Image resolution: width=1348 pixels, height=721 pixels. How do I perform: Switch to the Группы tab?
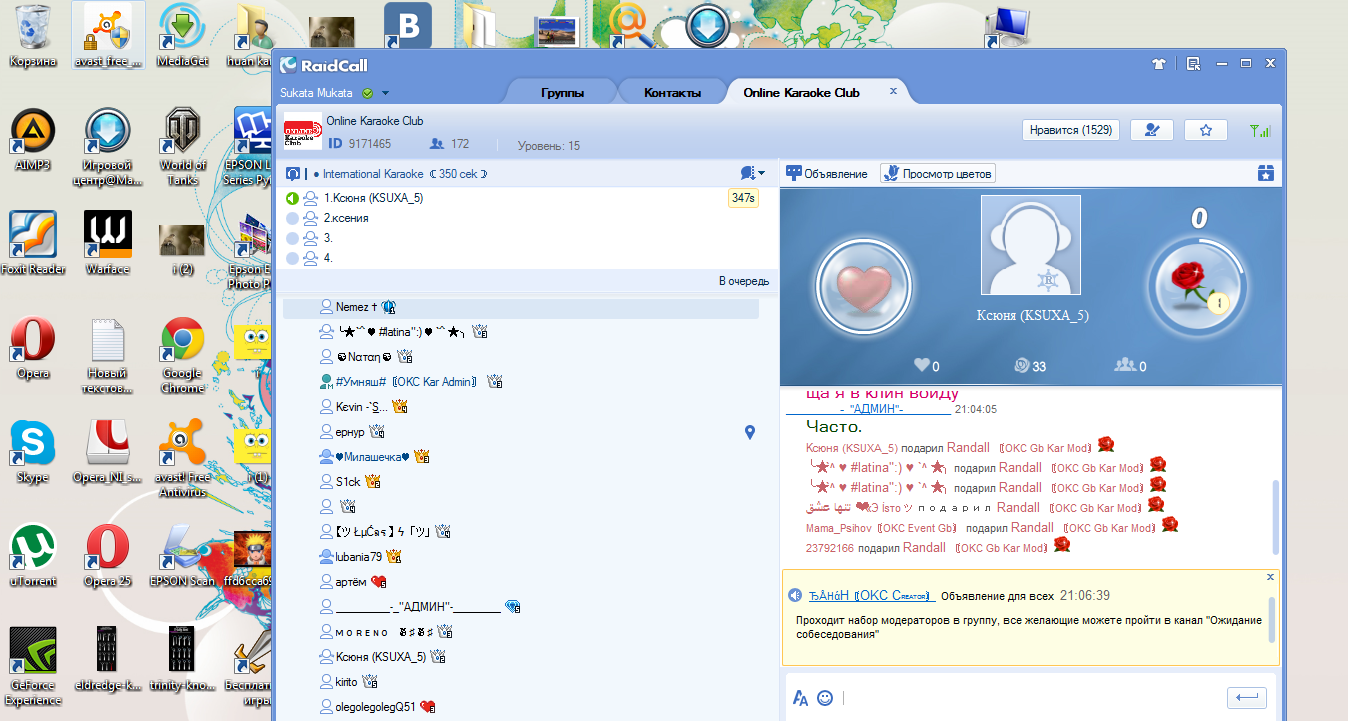[x=562, y=93]
